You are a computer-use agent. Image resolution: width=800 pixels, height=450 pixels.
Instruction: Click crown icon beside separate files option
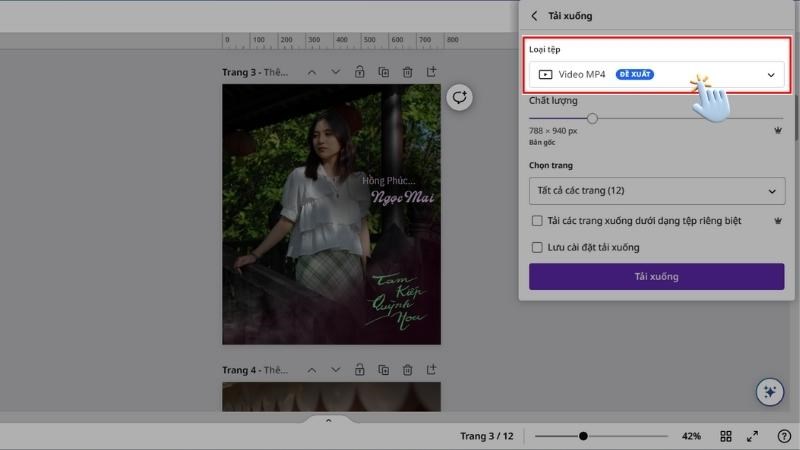pos(778,221)
